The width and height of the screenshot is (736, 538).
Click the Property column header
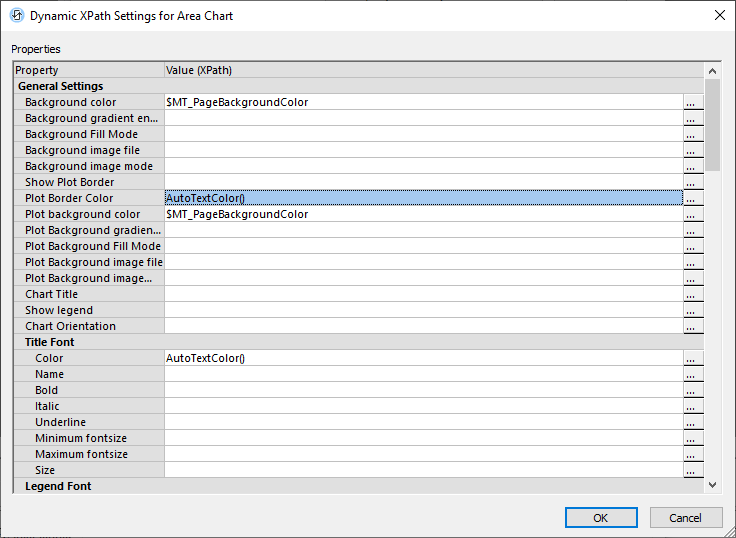pyautogui.click(x=88, y=70)
